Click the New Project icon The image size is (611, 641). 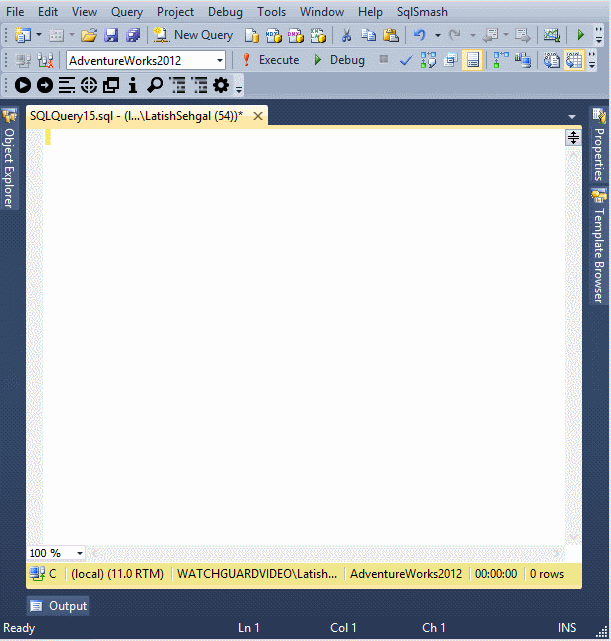point(22,35)
